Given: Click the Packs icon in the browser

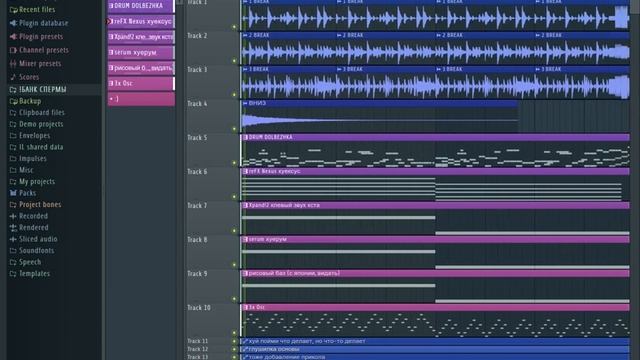Looking at the screenshot, I should click(13, 193).
